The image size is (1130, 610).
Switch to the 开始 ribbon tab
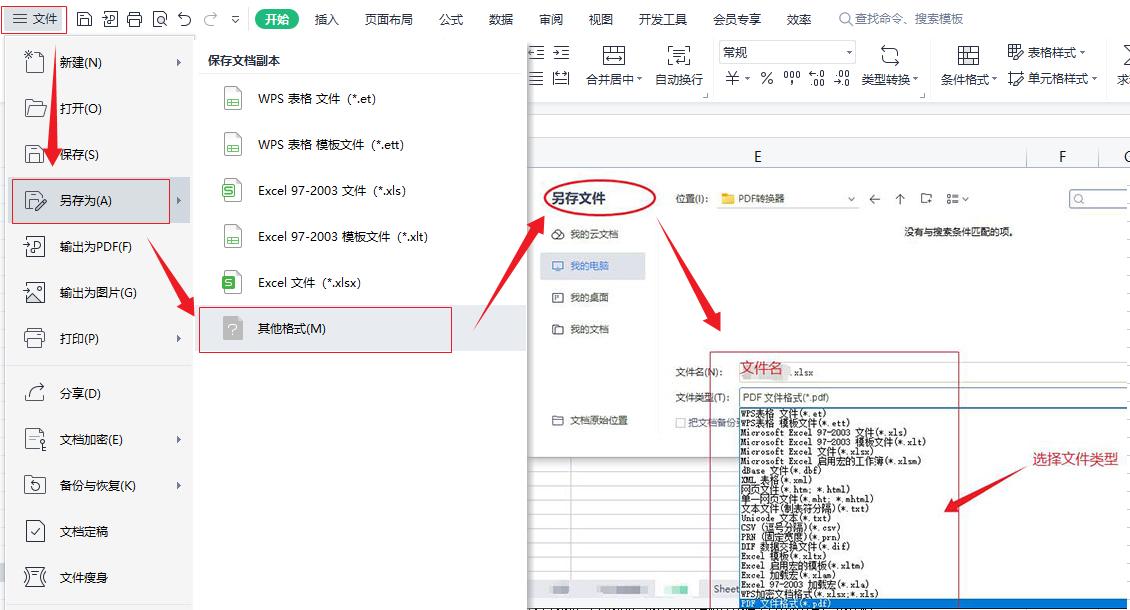pyautogui.click(x=277, y=19)
